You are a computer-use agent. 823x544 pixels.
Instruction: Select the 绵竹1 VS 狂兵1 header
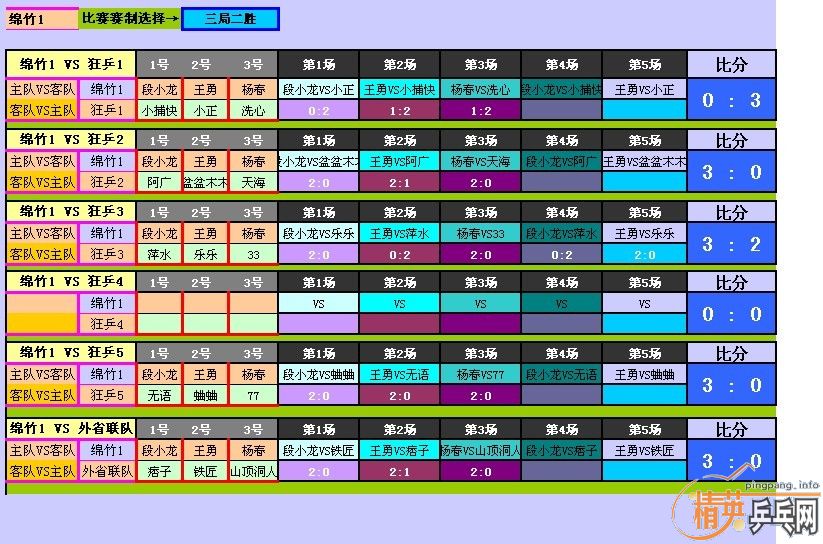[x=71, y=64]
